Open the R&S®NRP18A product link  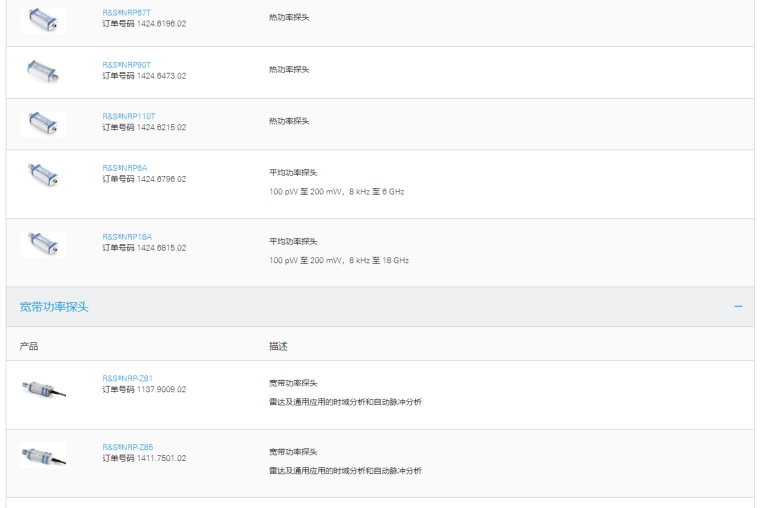(126, 236)
